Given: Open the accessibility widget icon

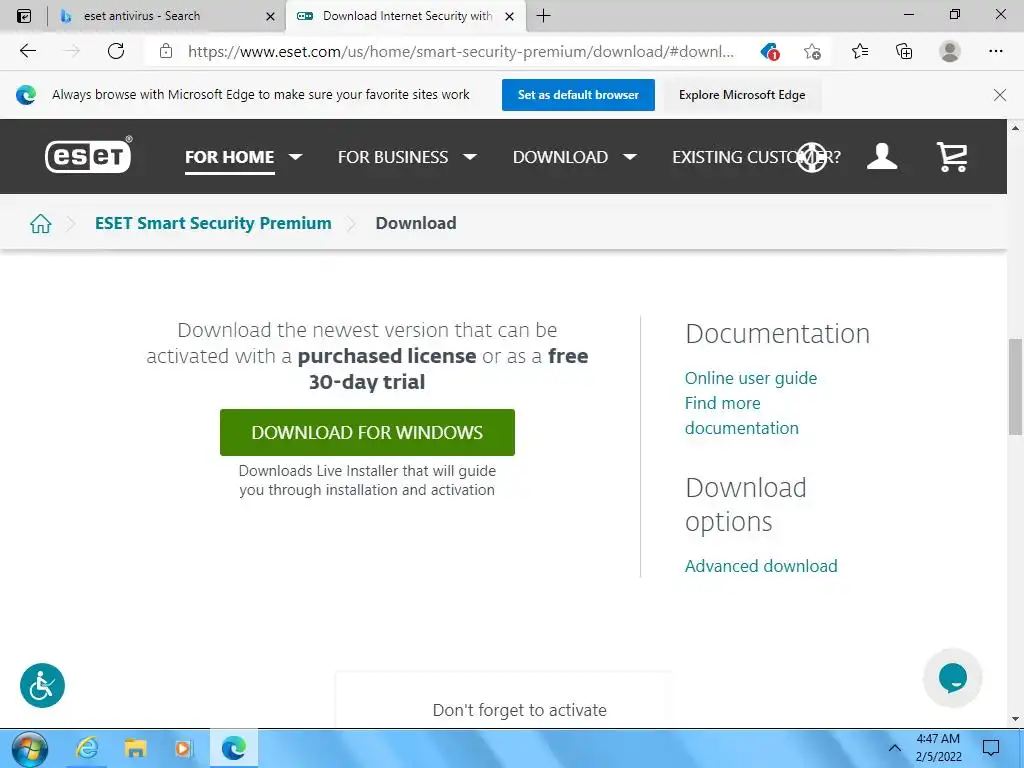Looking at the screenshot, I should (x=42, y=686).
